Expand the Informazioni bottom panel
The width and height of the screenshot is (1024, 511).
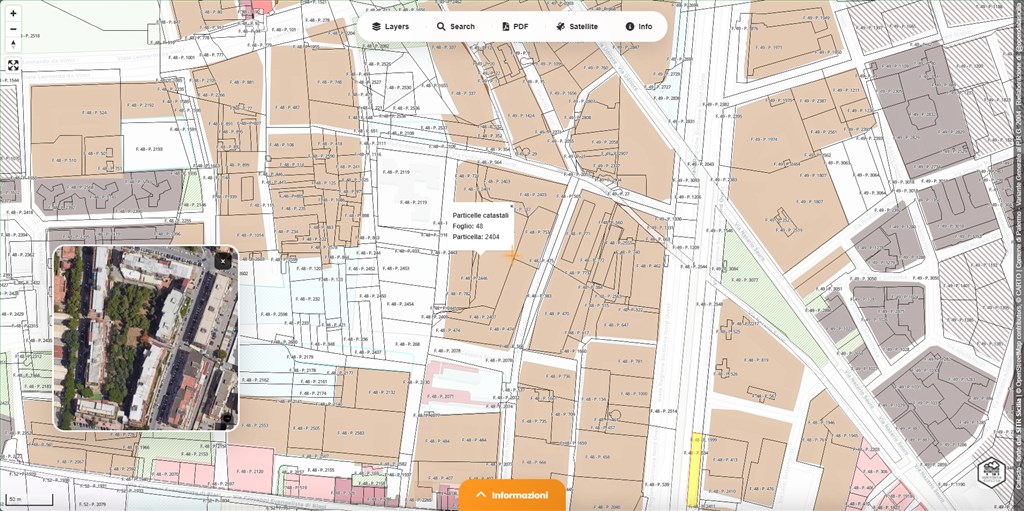[x=512, y=495]
